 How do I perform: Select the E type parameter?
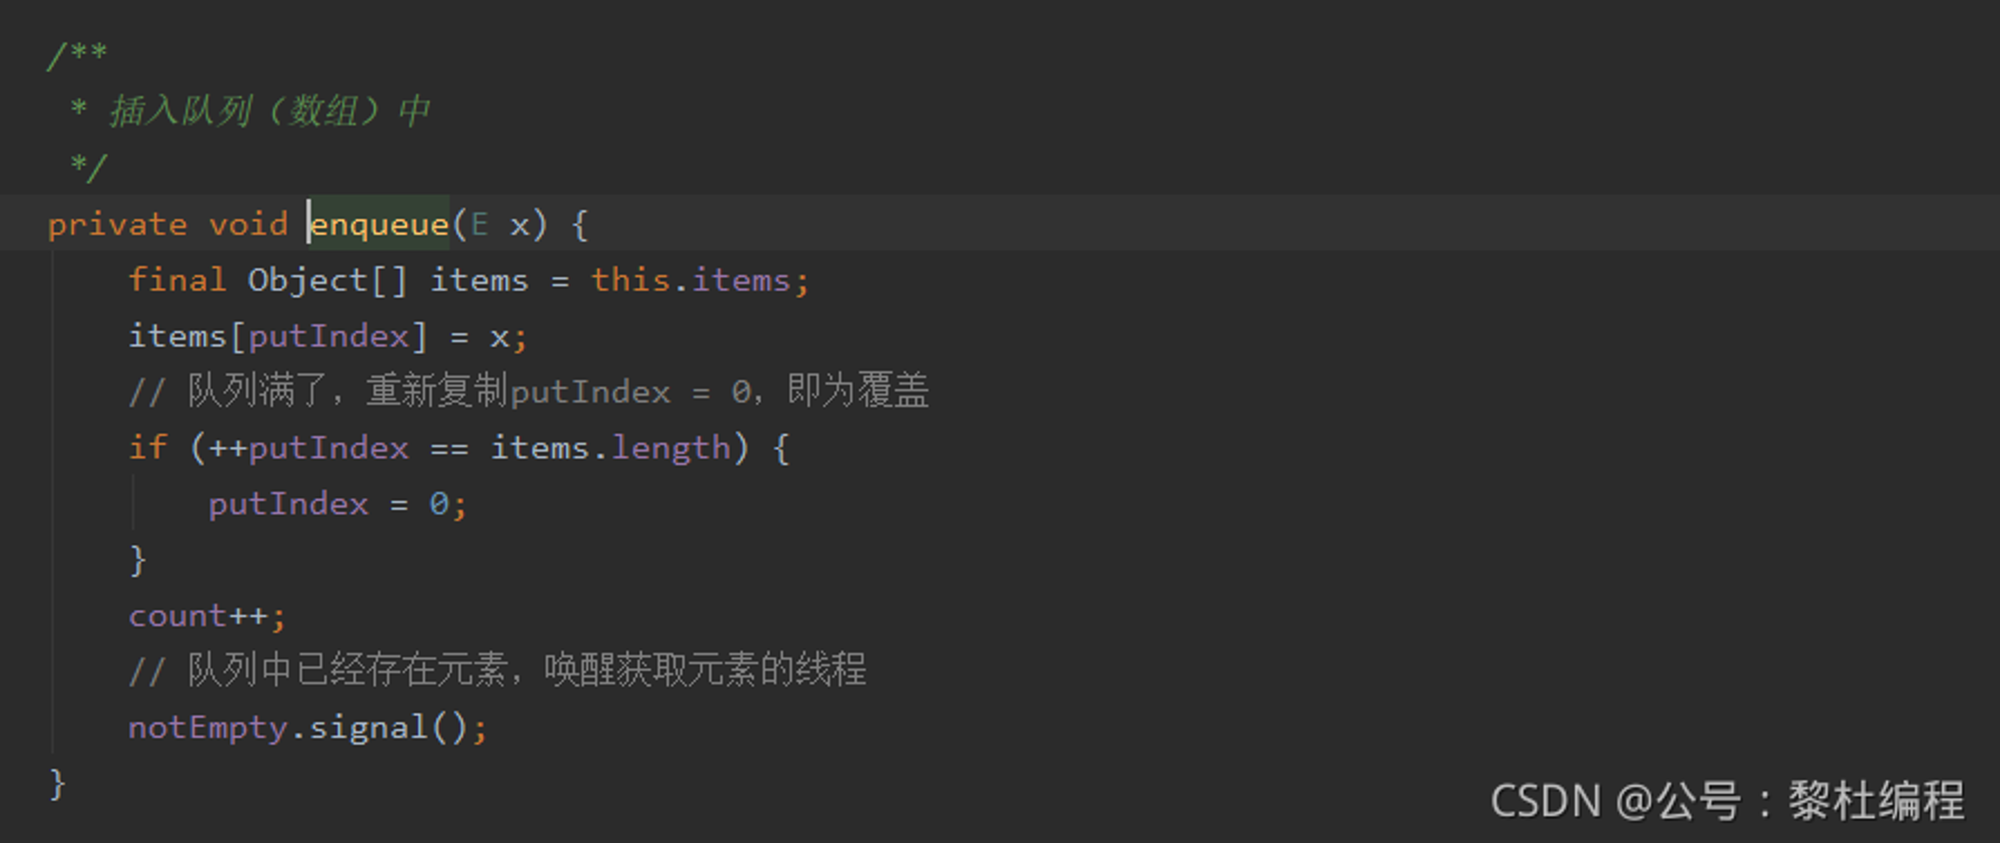[x=480, y=224]
